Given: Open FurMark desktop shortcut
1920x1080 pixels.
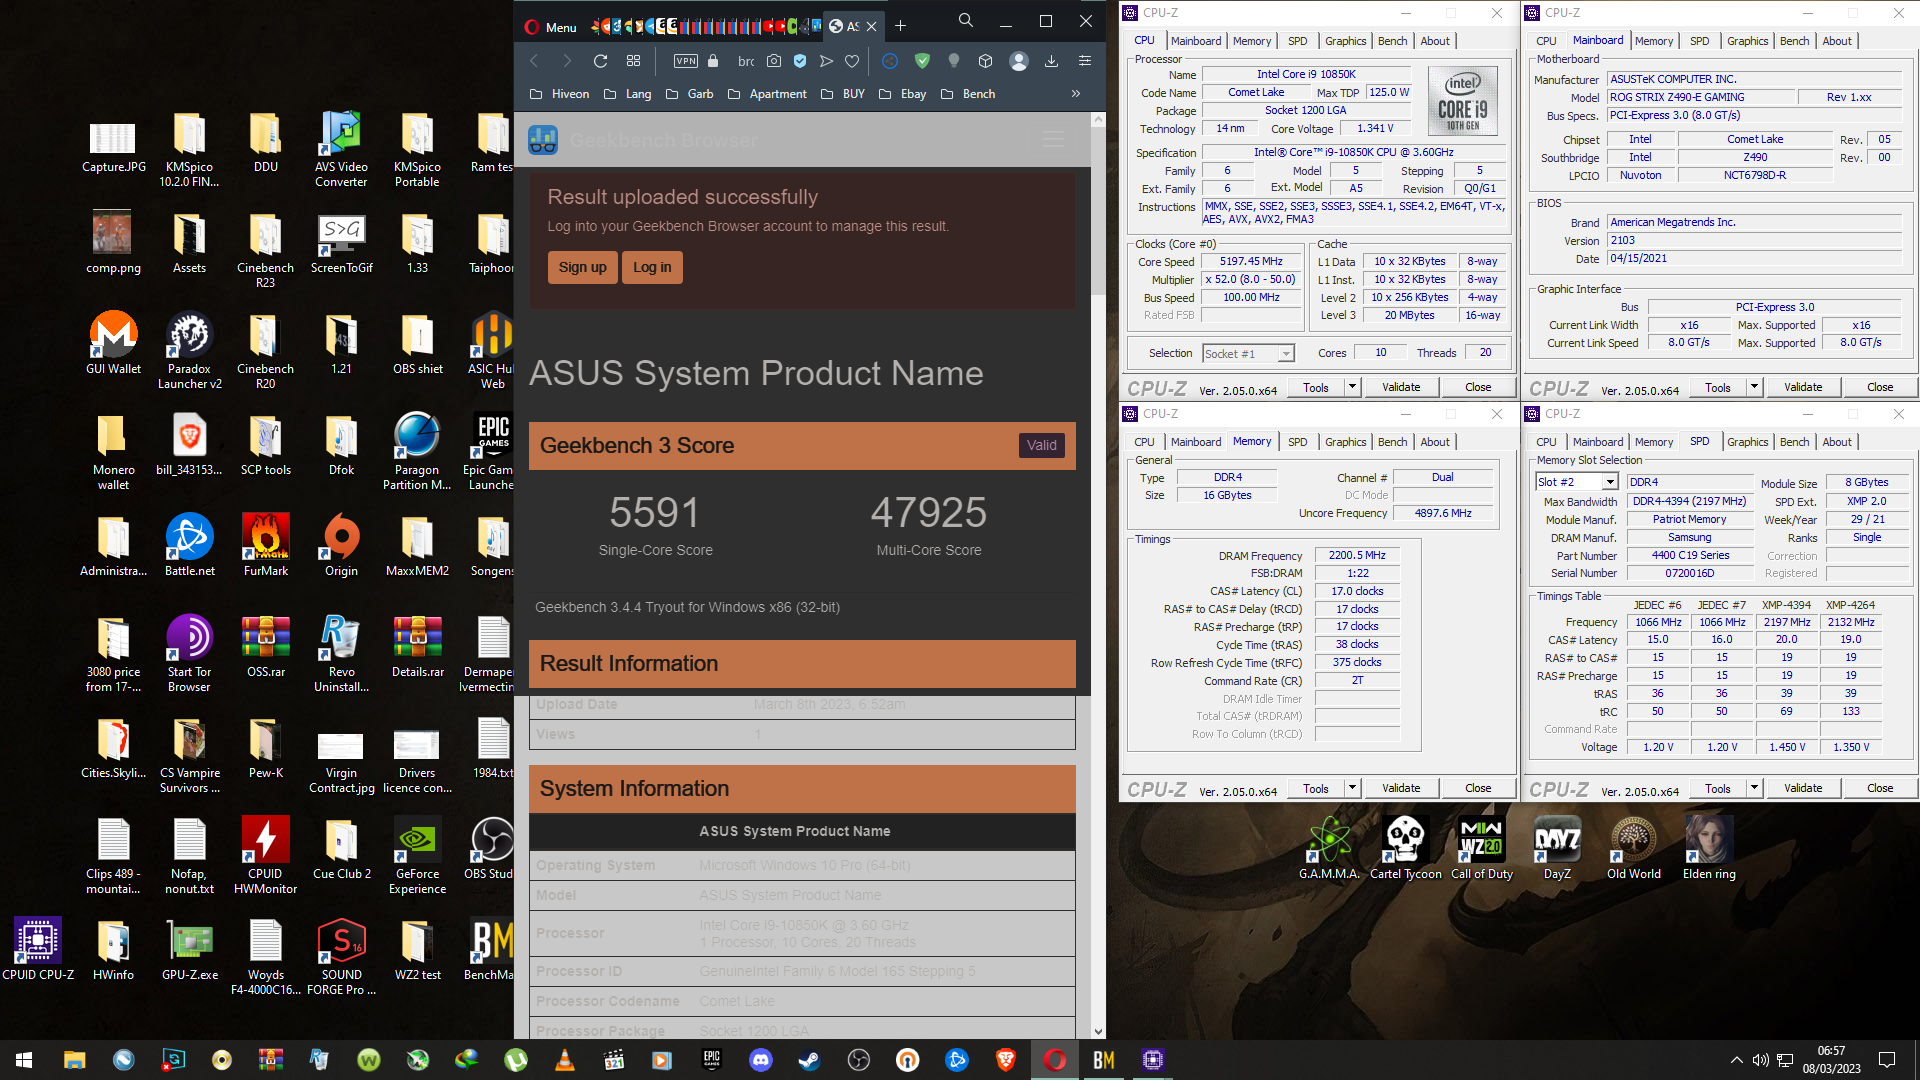Looking at the screenshot, I should point(265,545).
